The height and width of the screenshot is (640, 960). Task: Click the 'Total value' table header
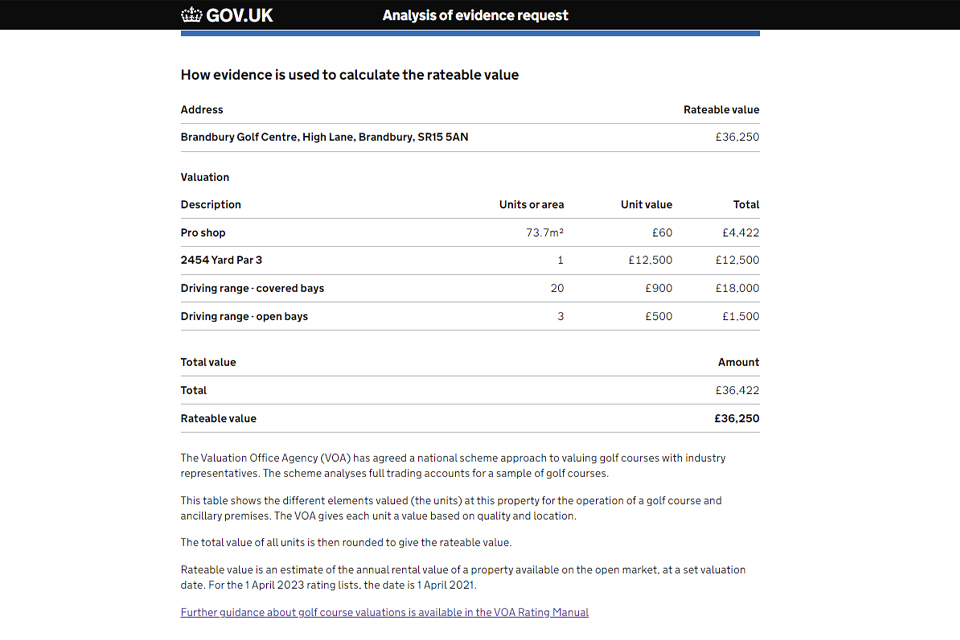[208, 362]
